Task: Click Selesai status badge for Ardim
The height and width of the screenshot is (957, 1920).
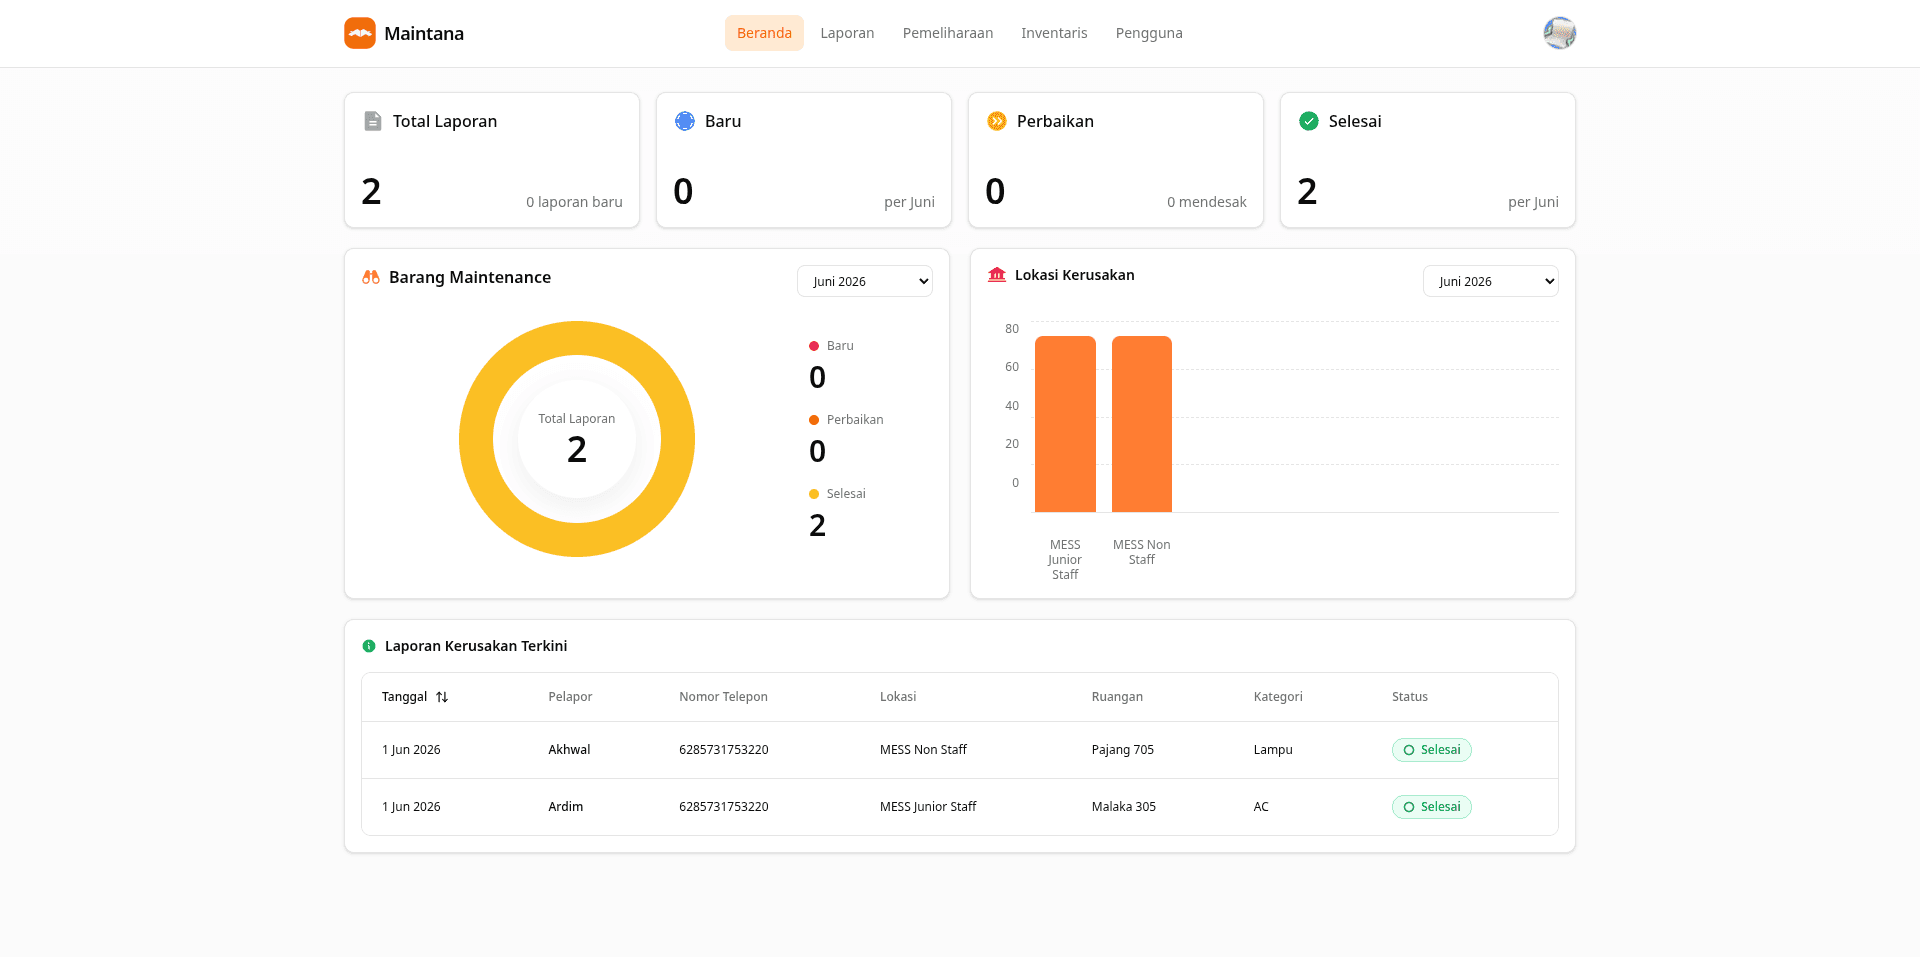Action: coord(1432,807)
